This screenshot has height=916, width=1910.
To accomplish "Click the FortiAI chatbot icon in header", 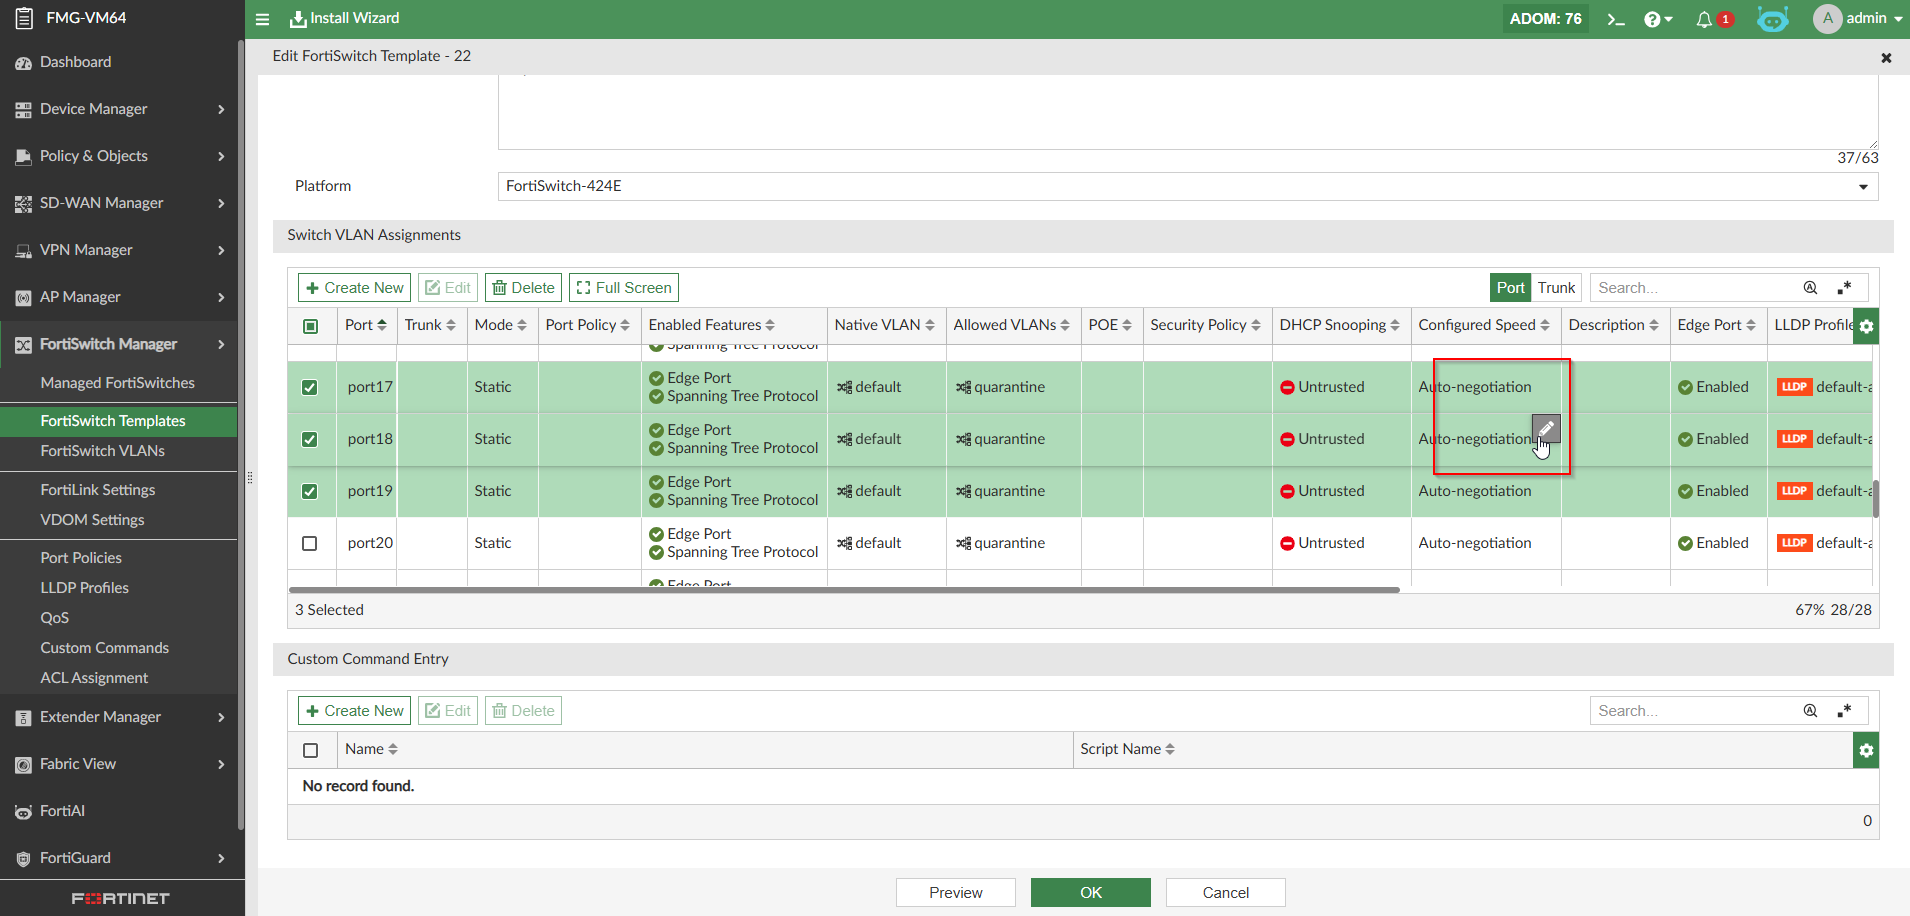I will pos(1772,18).
